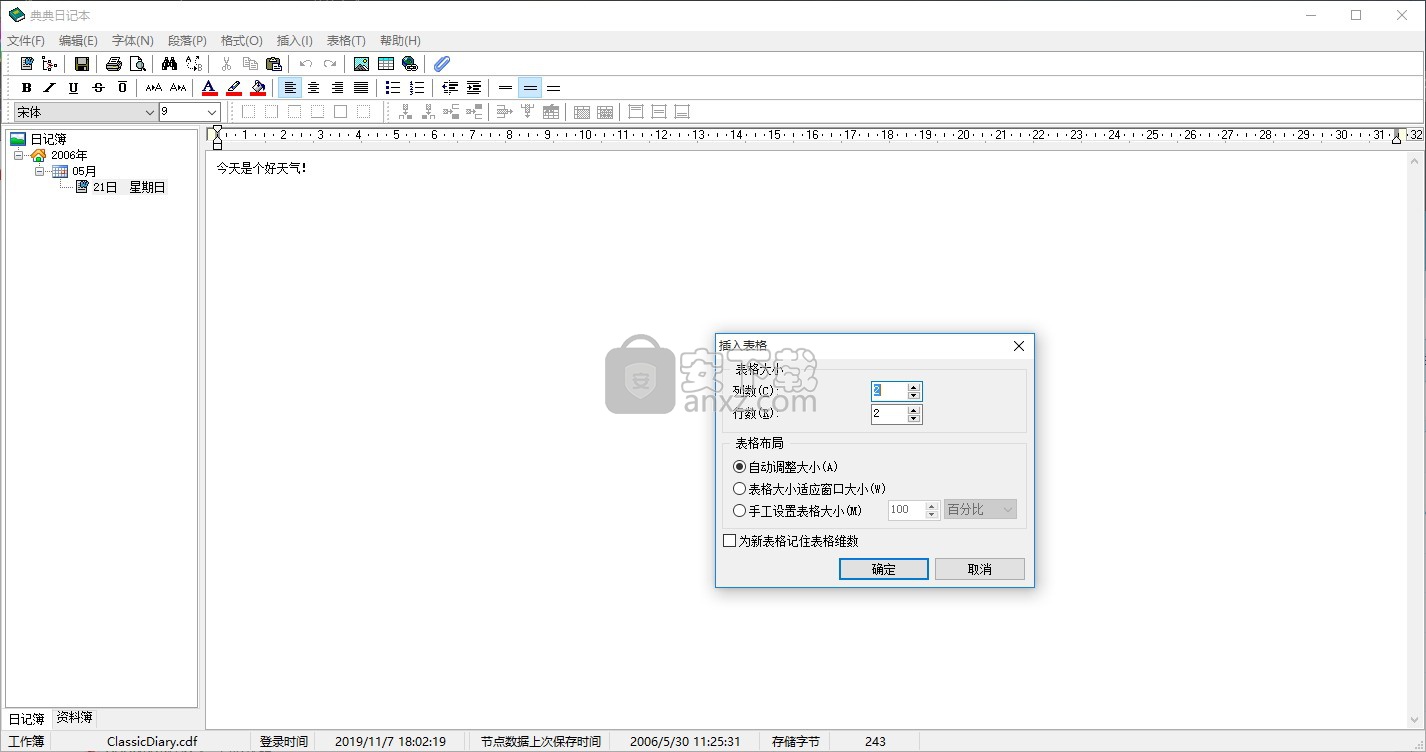Open Print Preview from the toolbar
The image size is (1426, 752).
click(x=138, y=64)
